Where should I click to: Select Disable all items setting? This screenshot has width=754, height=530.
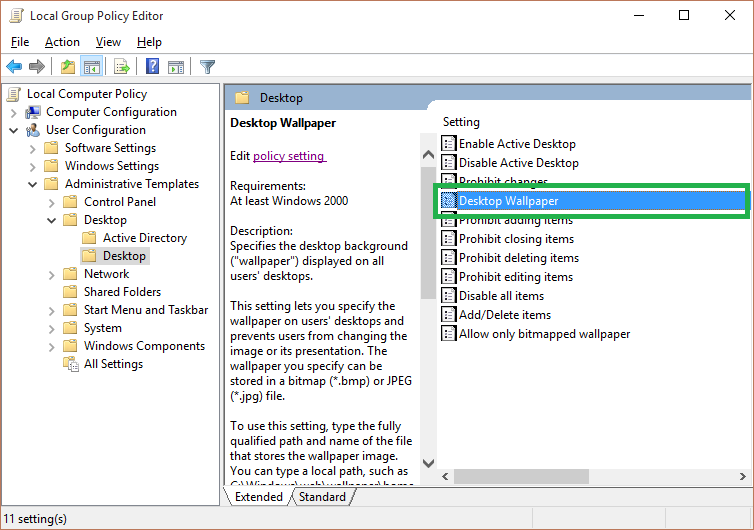pos(501,296)
